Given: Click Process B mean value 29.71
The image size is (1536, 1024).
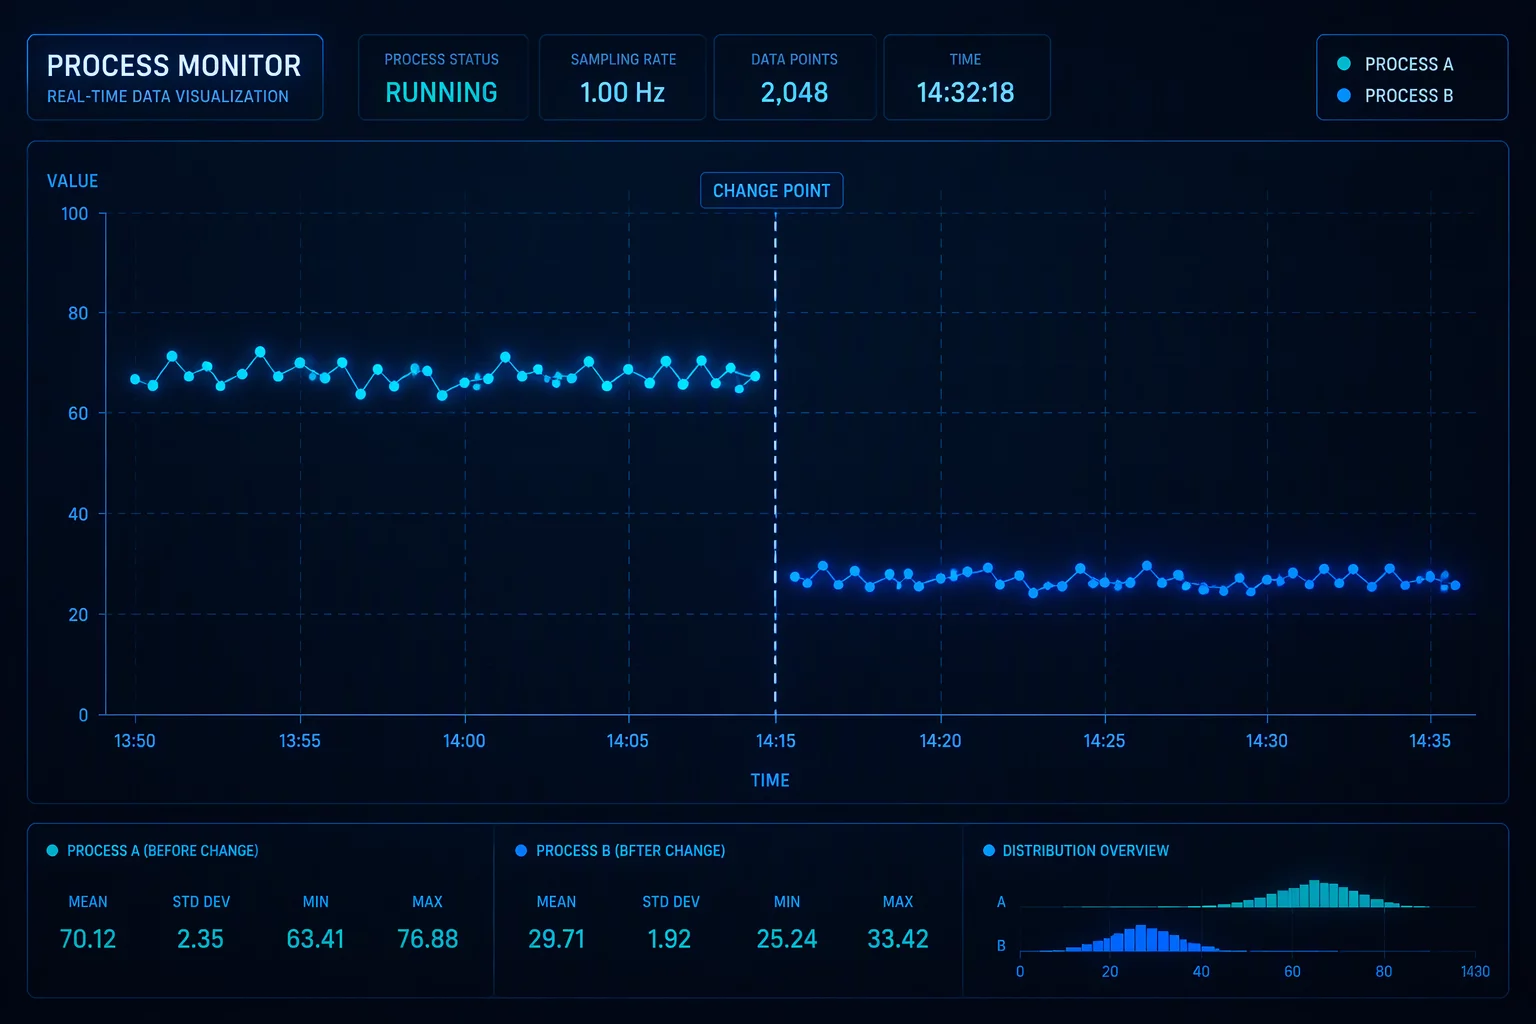Looking at the screenshot, I should (556, 939).
